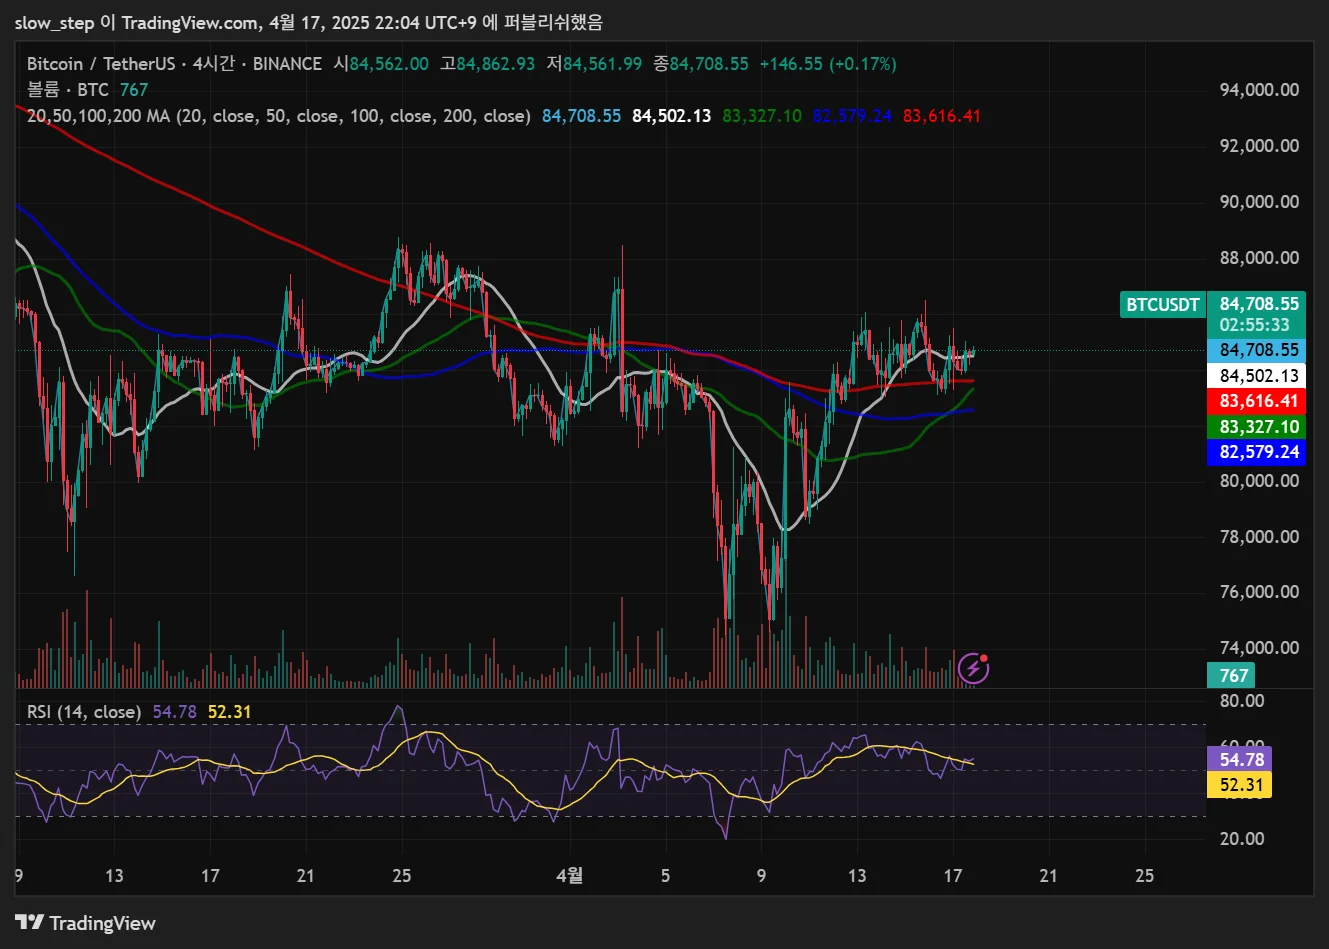Click the TradingView logo icon
Image resolution: width=1329 pixels, height=949 pixels.
click(29, 923)
